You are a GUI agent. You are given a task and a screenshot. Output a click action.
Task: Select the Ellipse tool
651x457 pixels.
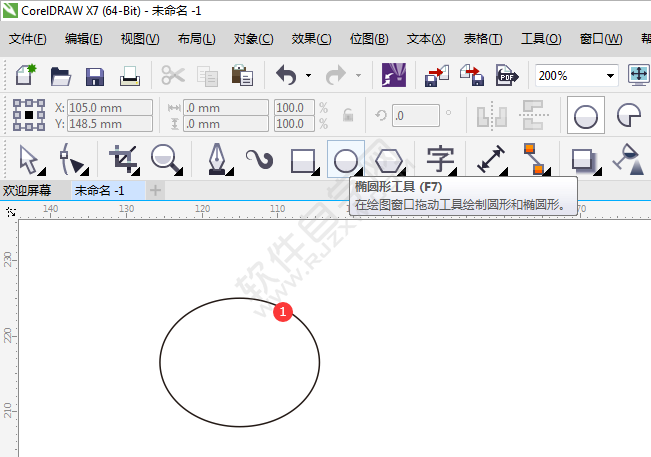coord(346,160)
